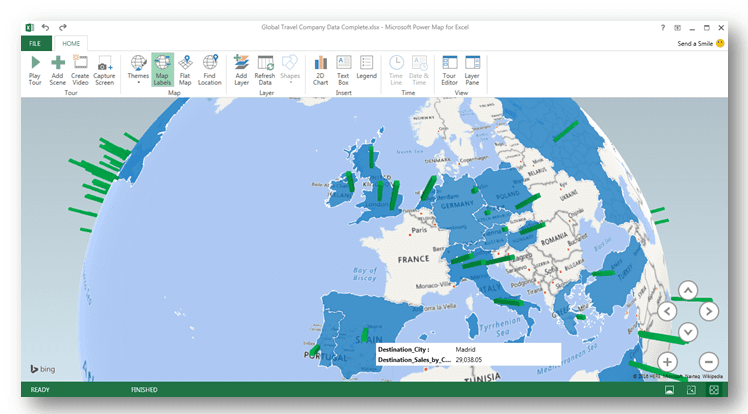Click the FRANCE map label
The width and height of the screenshot is (748, 414).
click(x=413, y=259)
